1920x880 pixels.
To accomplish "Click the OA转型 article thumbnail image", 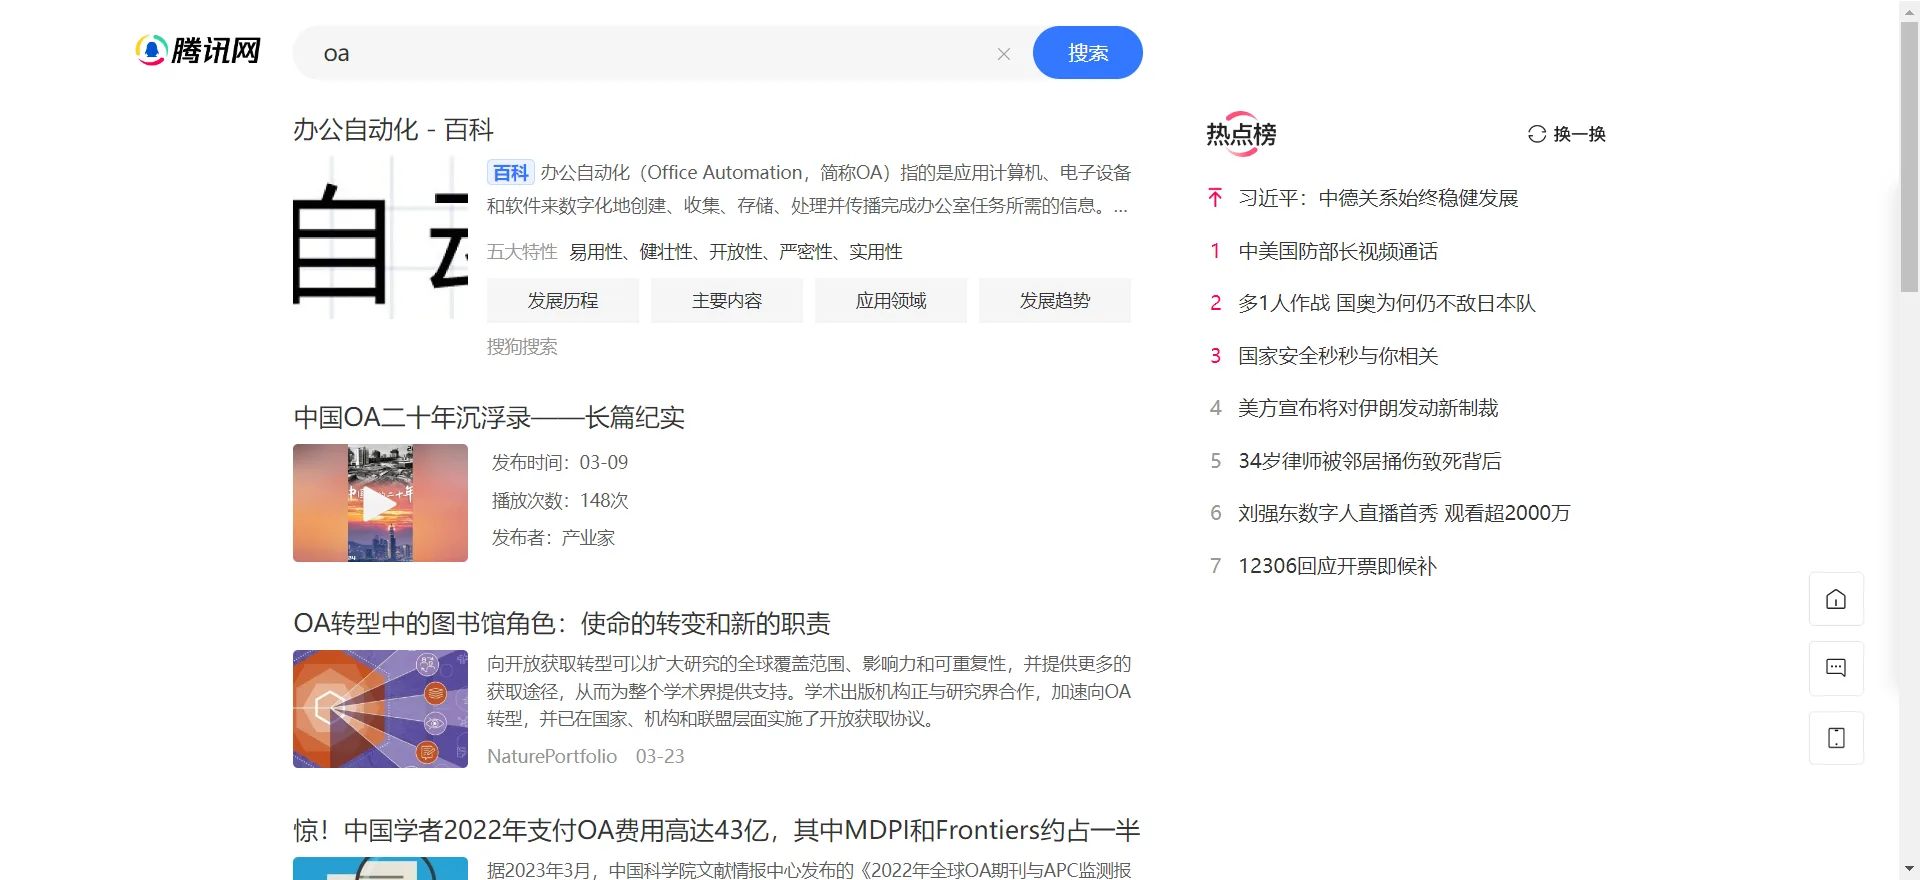I will point(380,709).
